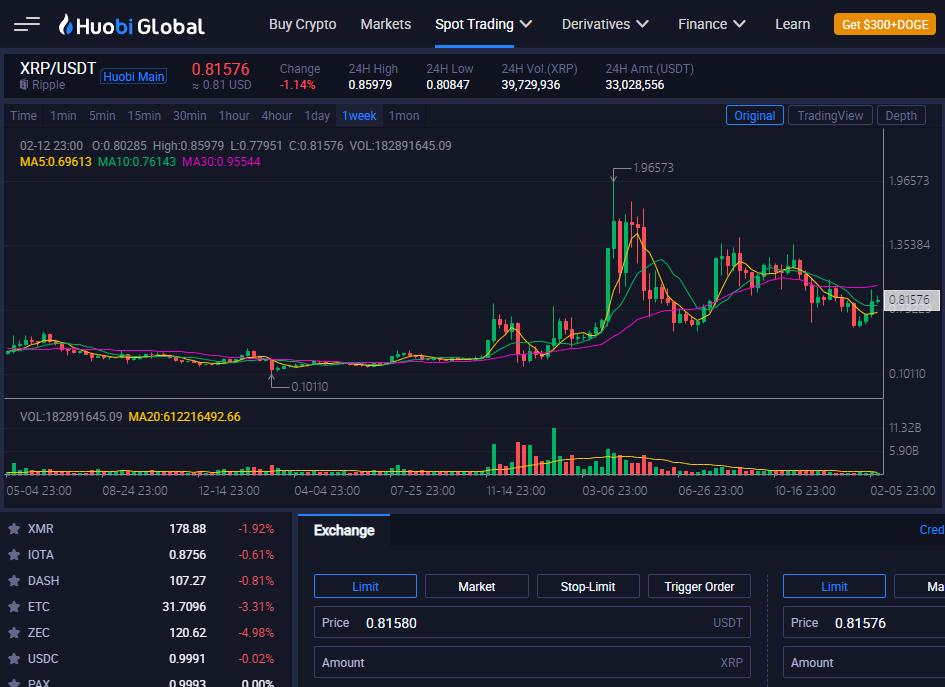Image resolution: width=945 pixels, height=687 pixels.
Task: Click ETC change -3.31%
Action: point(256,607)
